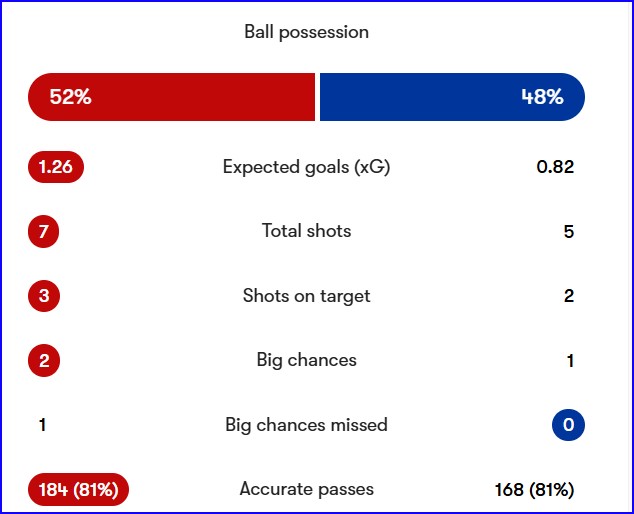Select the Shots on target label
Screen dimensions: 634x514
click(x=306, y=296)
